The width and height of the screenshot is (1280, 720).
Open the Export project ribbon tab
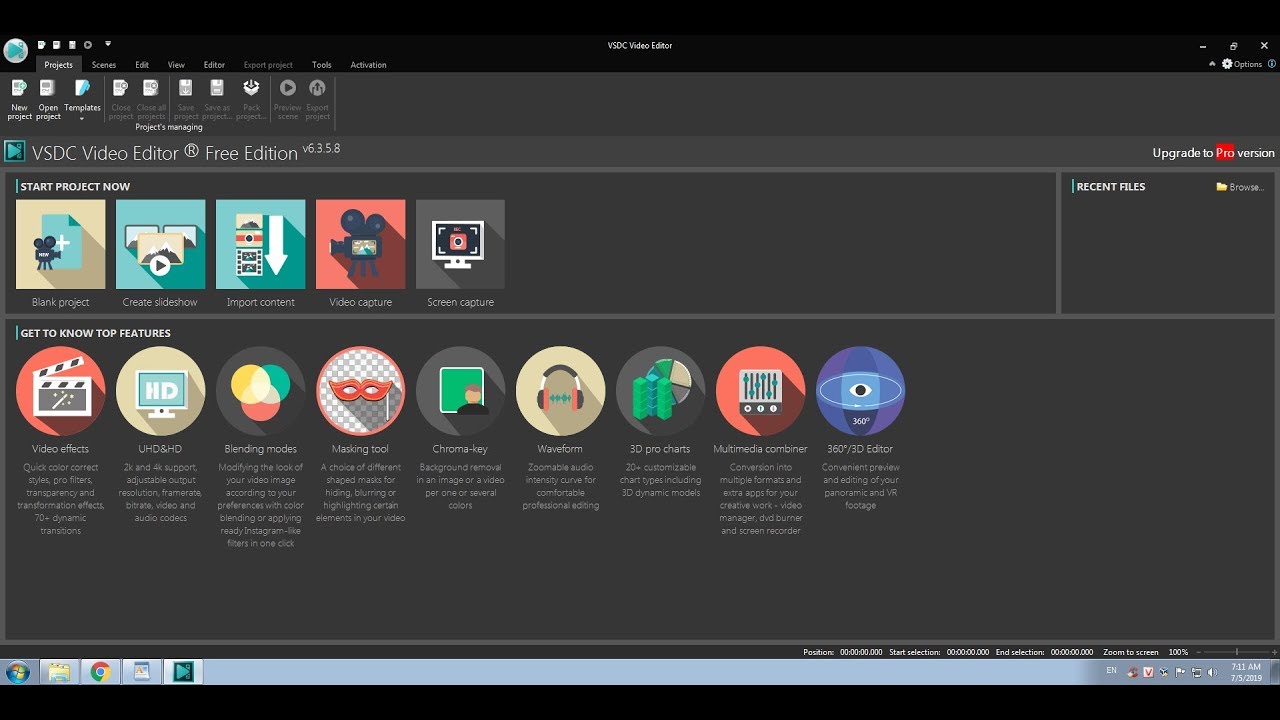[268, 65]
